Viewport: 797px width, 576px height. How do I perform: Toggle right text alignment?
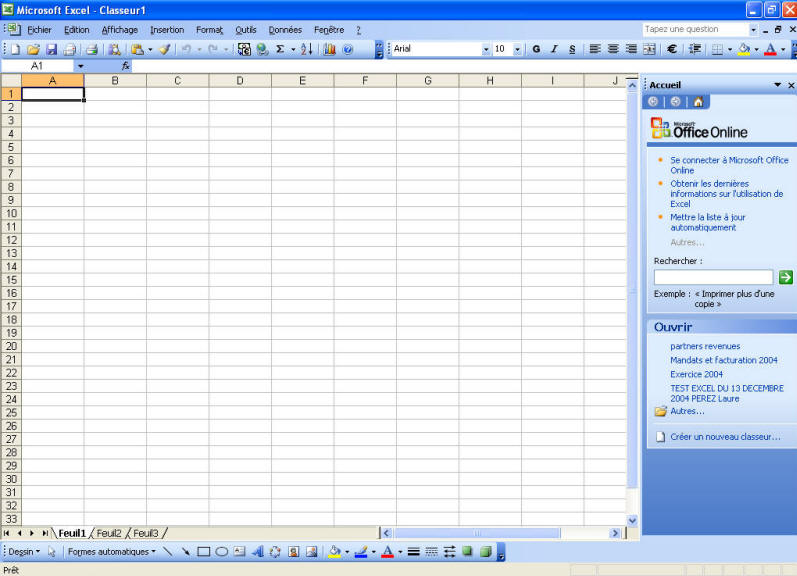(x=631, y=49)
